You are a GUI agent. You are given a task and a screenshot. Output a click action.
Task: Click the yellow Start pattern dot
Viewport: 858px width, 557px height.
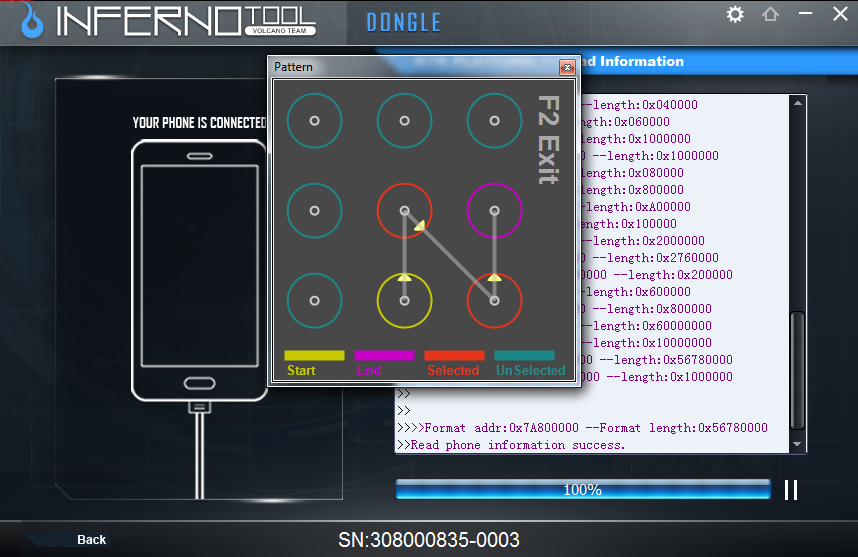(404, 300)
